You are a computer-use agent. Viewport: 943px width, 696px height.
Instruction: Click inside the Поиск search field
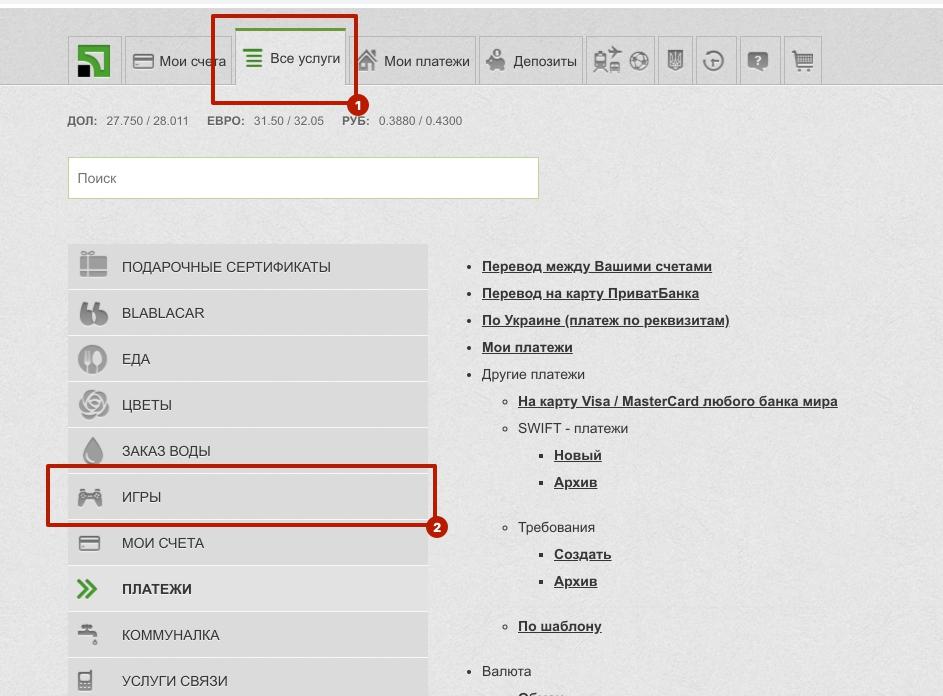pos(303,178)
